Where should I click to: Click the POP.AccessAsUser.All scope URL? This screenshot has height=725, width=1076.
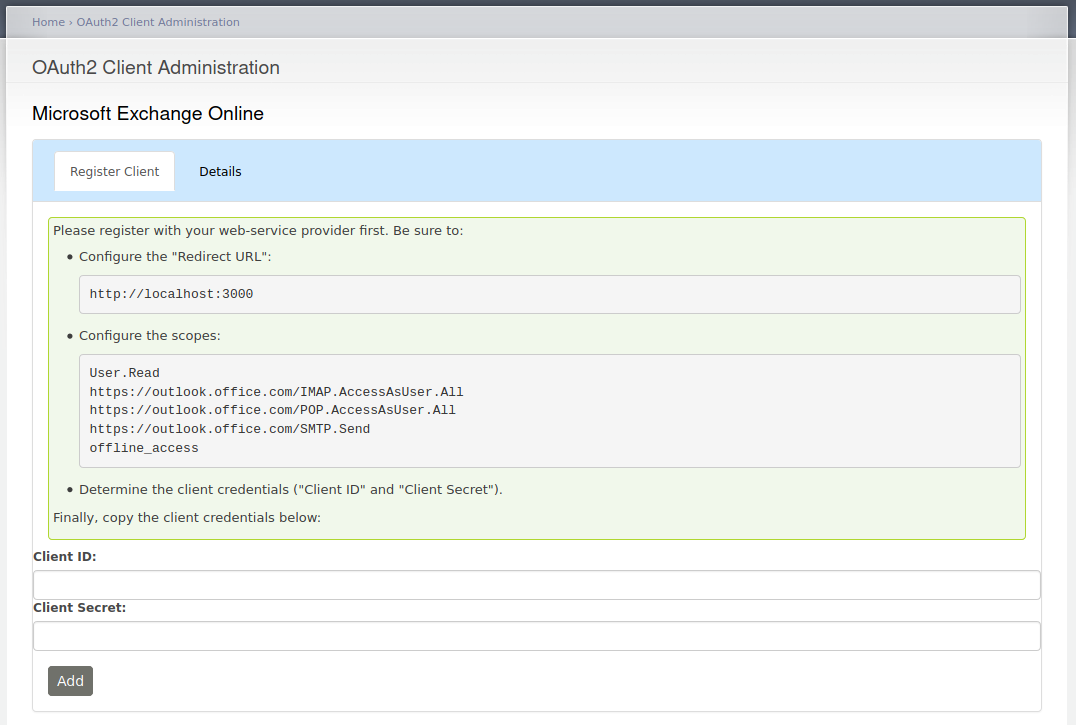[272, 410]
